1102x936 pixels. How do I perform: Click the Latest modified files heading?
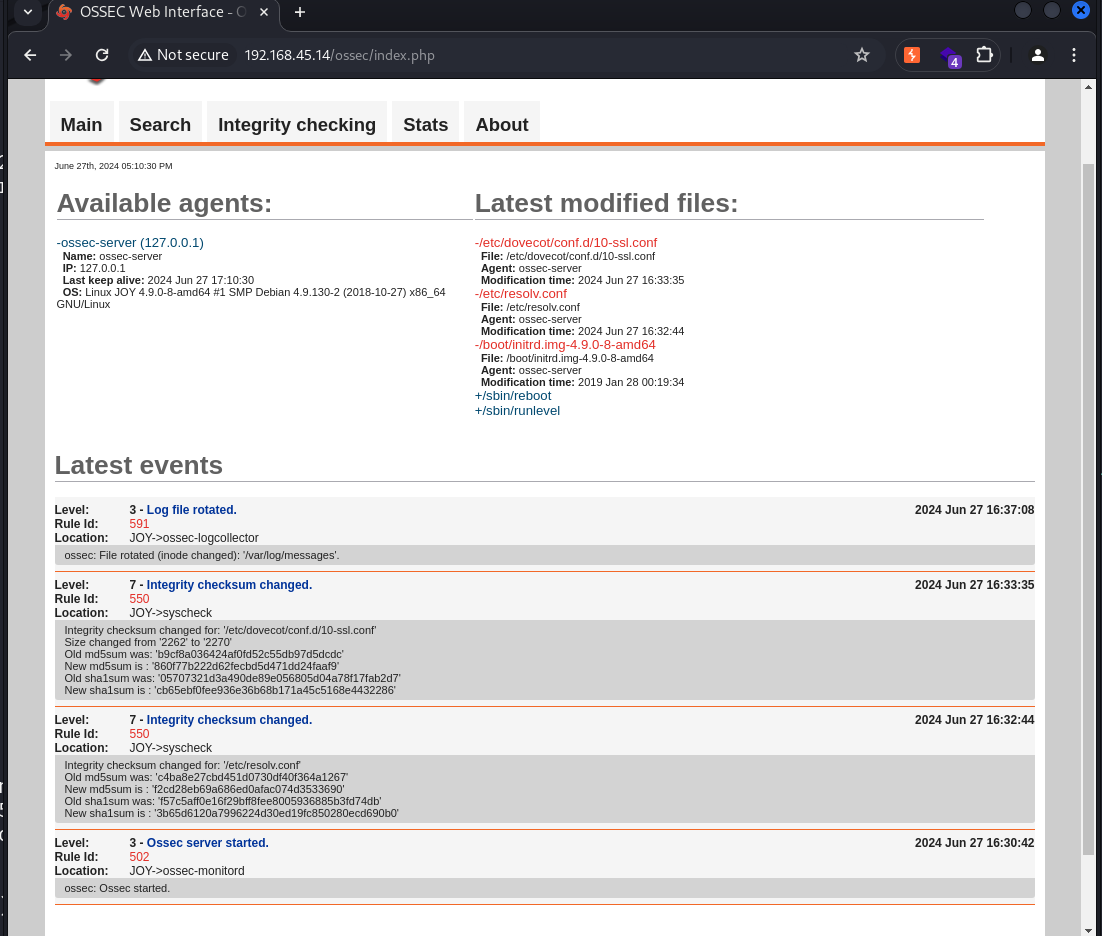point(607,203)
